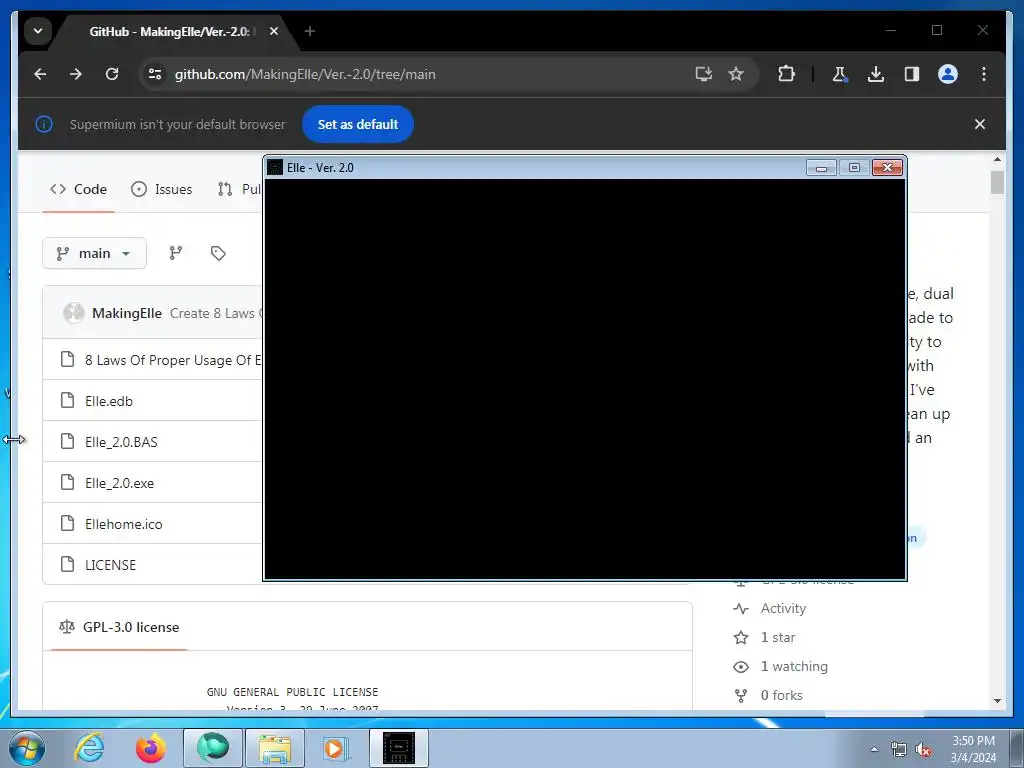The image size is (1024, 768).
Task: Reload the GitHub page
Action: tap(112, 74)
